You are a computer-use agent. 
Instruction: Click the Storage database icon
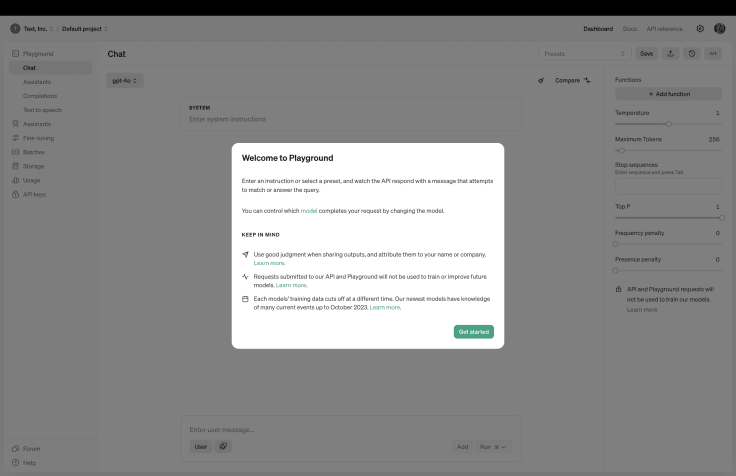pyautogui.click(x=15, y=166)
